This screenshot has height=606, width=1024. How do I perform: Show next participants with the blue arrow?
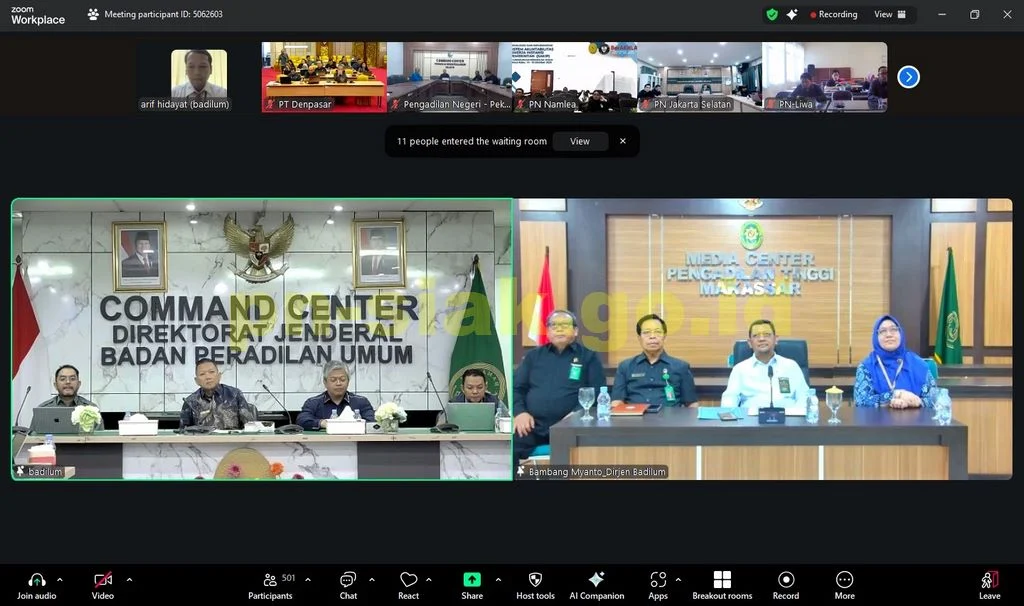click(x=908, y=77)
